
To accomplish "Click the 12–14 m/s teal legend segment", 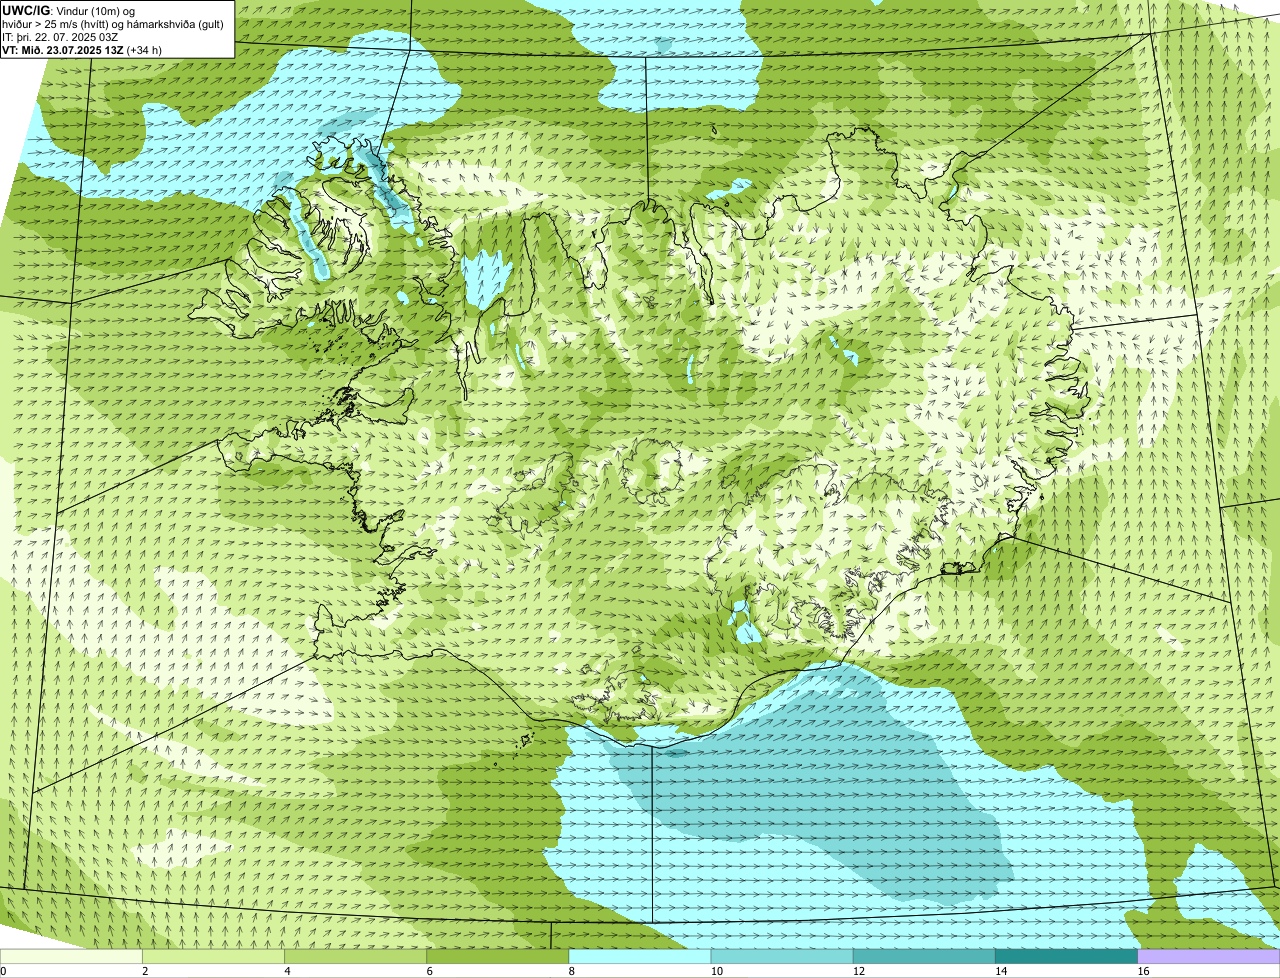I will 924,957.
